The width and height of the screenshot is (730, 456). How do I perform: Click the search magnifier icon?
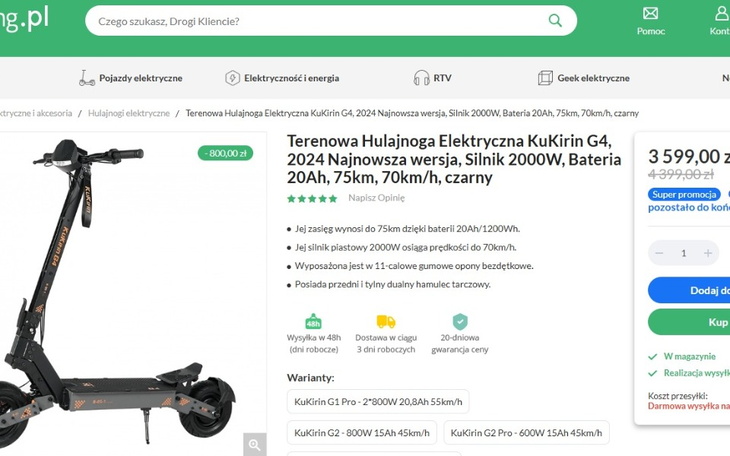(555, 20)
